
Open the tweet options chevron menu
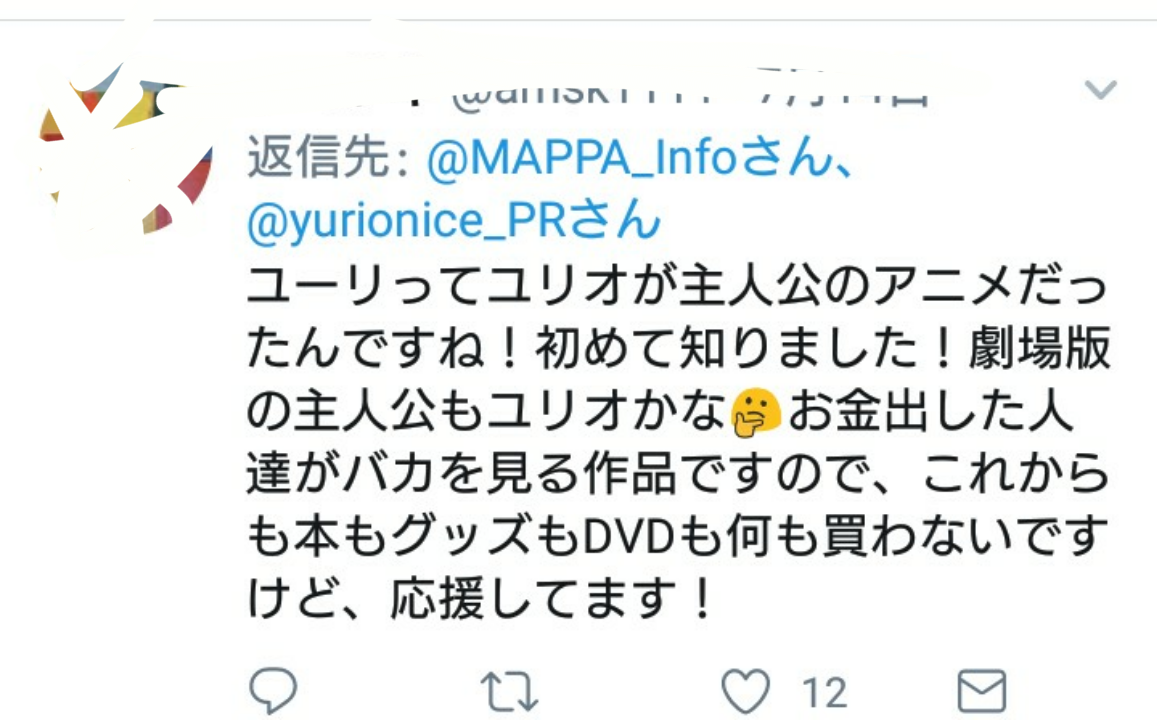(x=1100, y=90)
